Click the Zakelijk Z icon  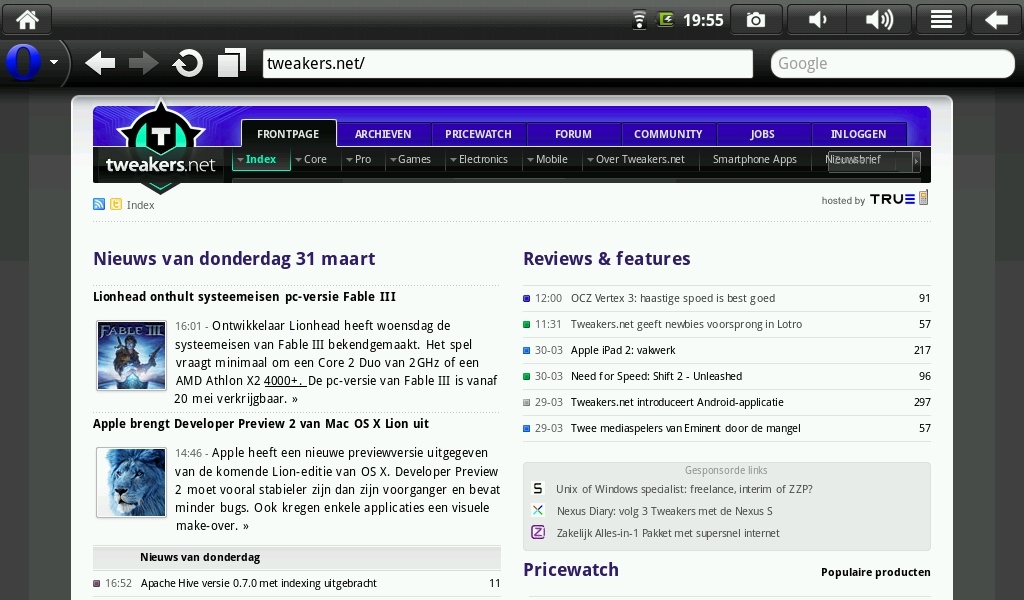[537, 532]
